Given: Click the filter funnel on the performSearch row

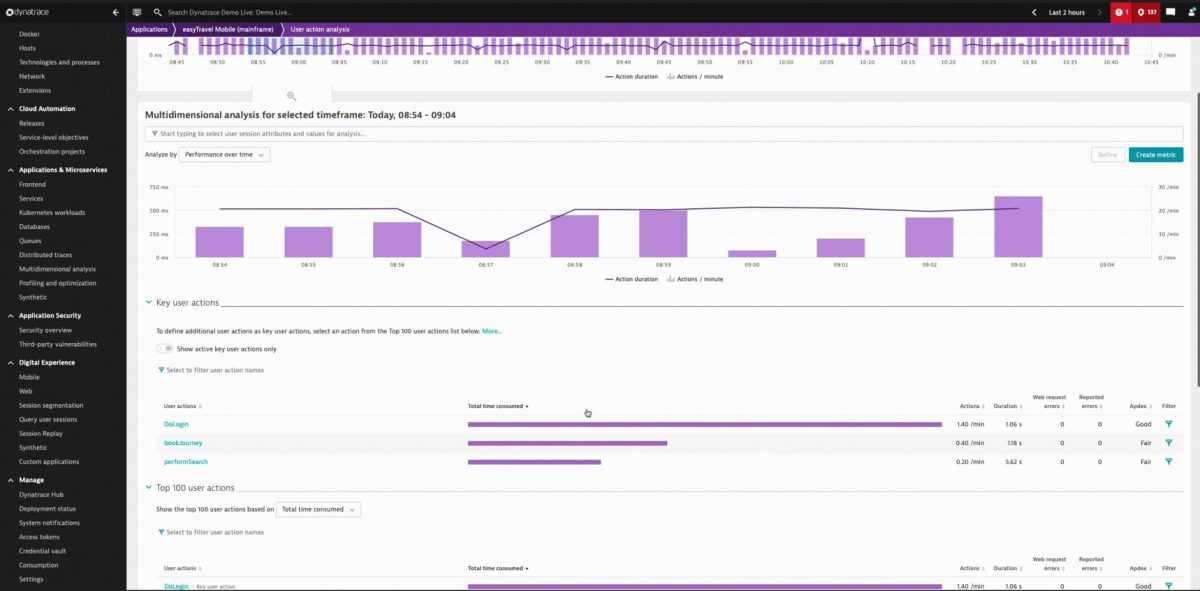Looking at the screenshot, I should 1168,461.
